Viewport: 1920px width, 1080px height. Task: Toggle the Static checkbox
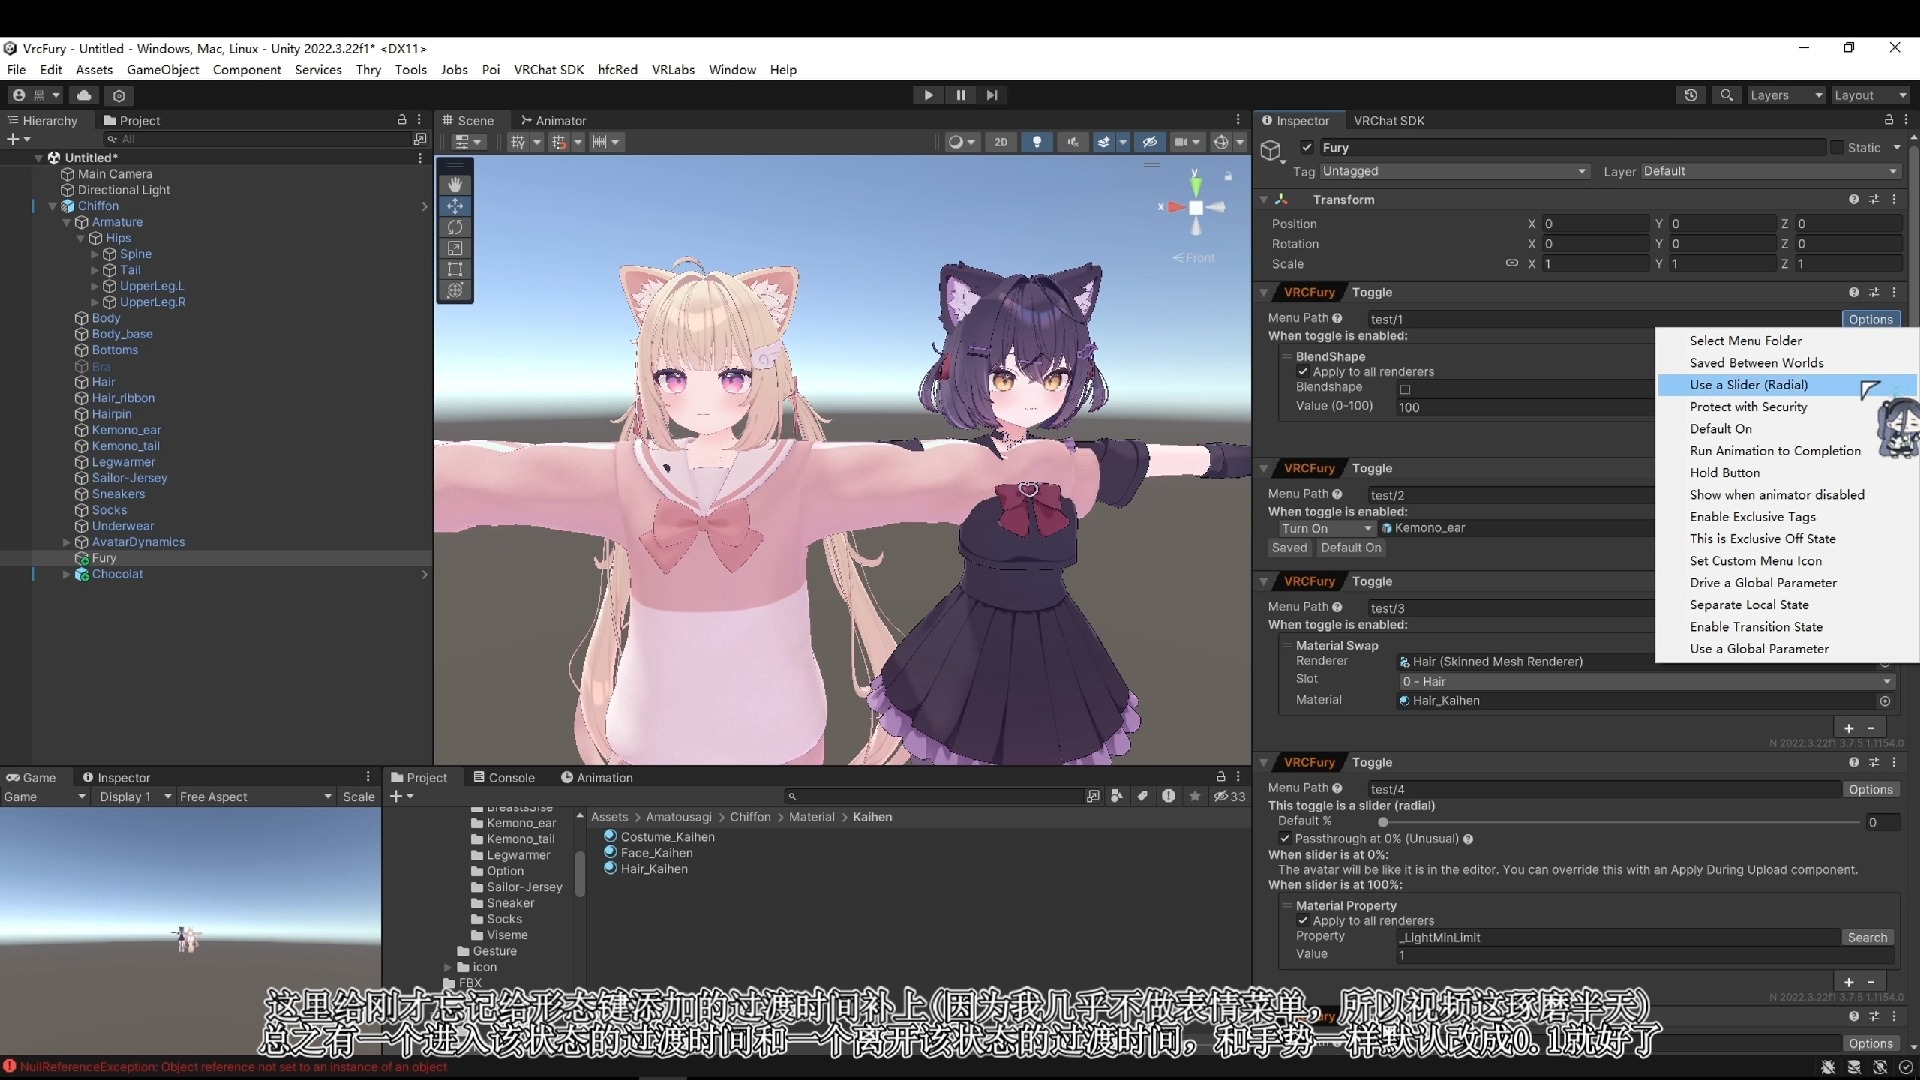(x=1837, y=148)
